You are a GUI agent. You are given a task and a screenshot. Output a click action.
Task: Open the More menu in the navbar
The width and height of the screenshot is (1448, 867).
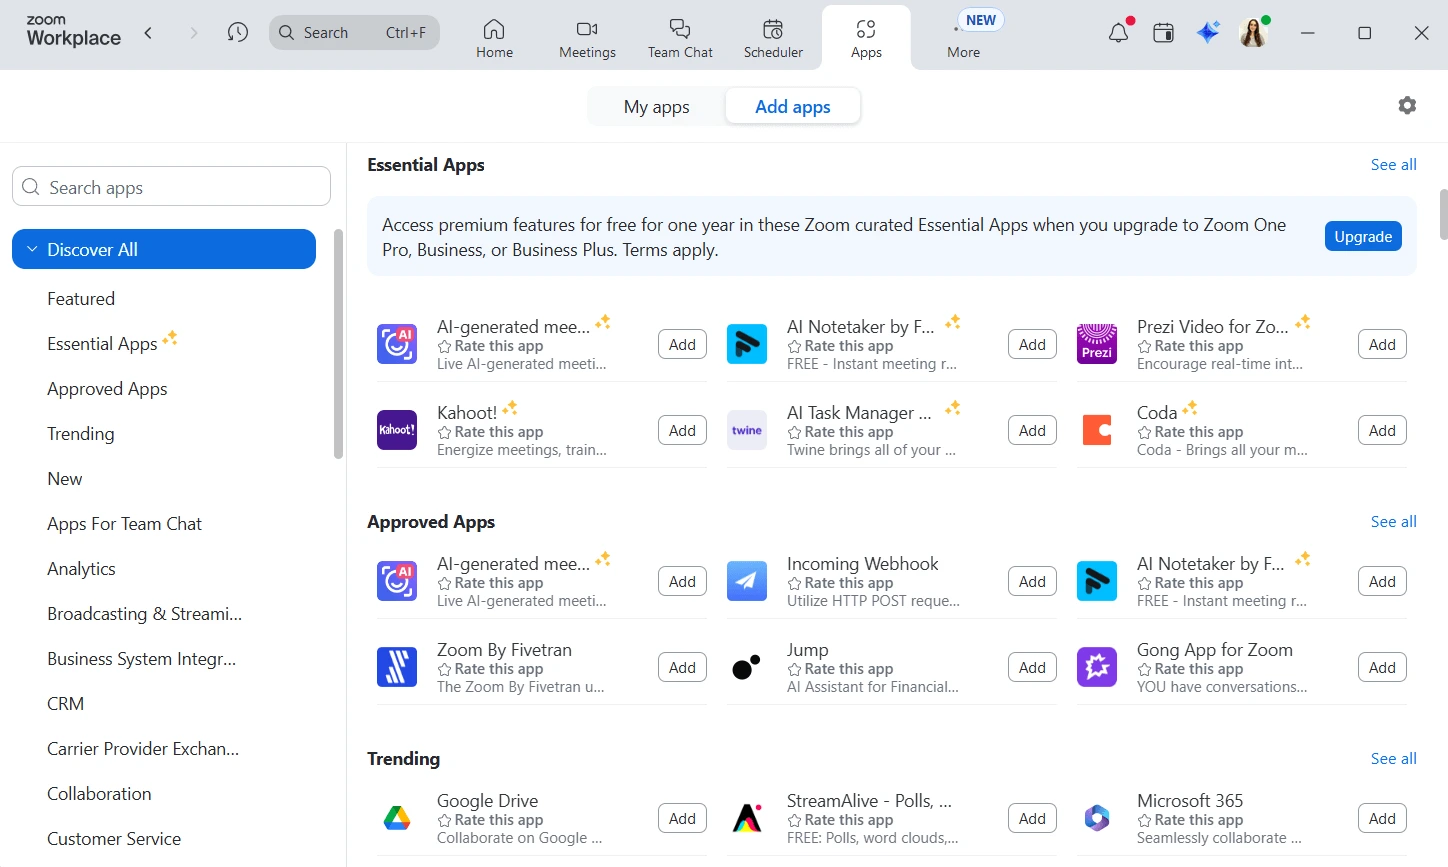pyautogui.click(x=962, y=40)
